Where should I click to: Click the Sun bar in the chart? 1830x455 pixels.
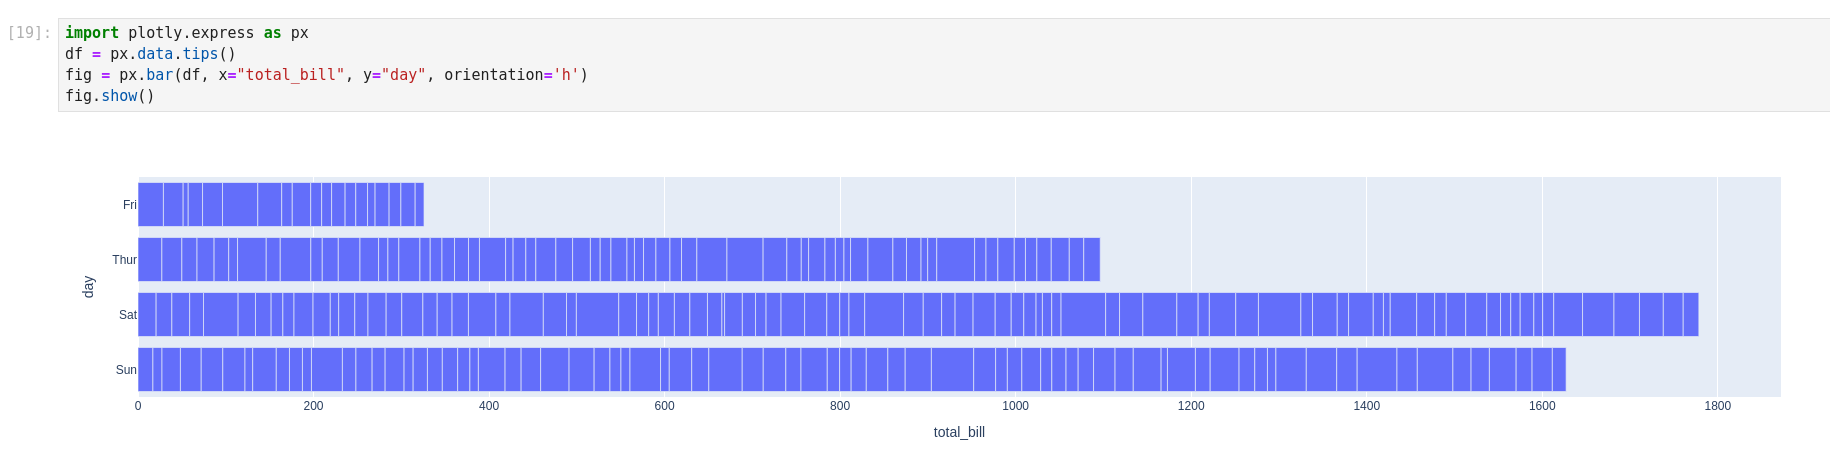[x=851, y=370]
